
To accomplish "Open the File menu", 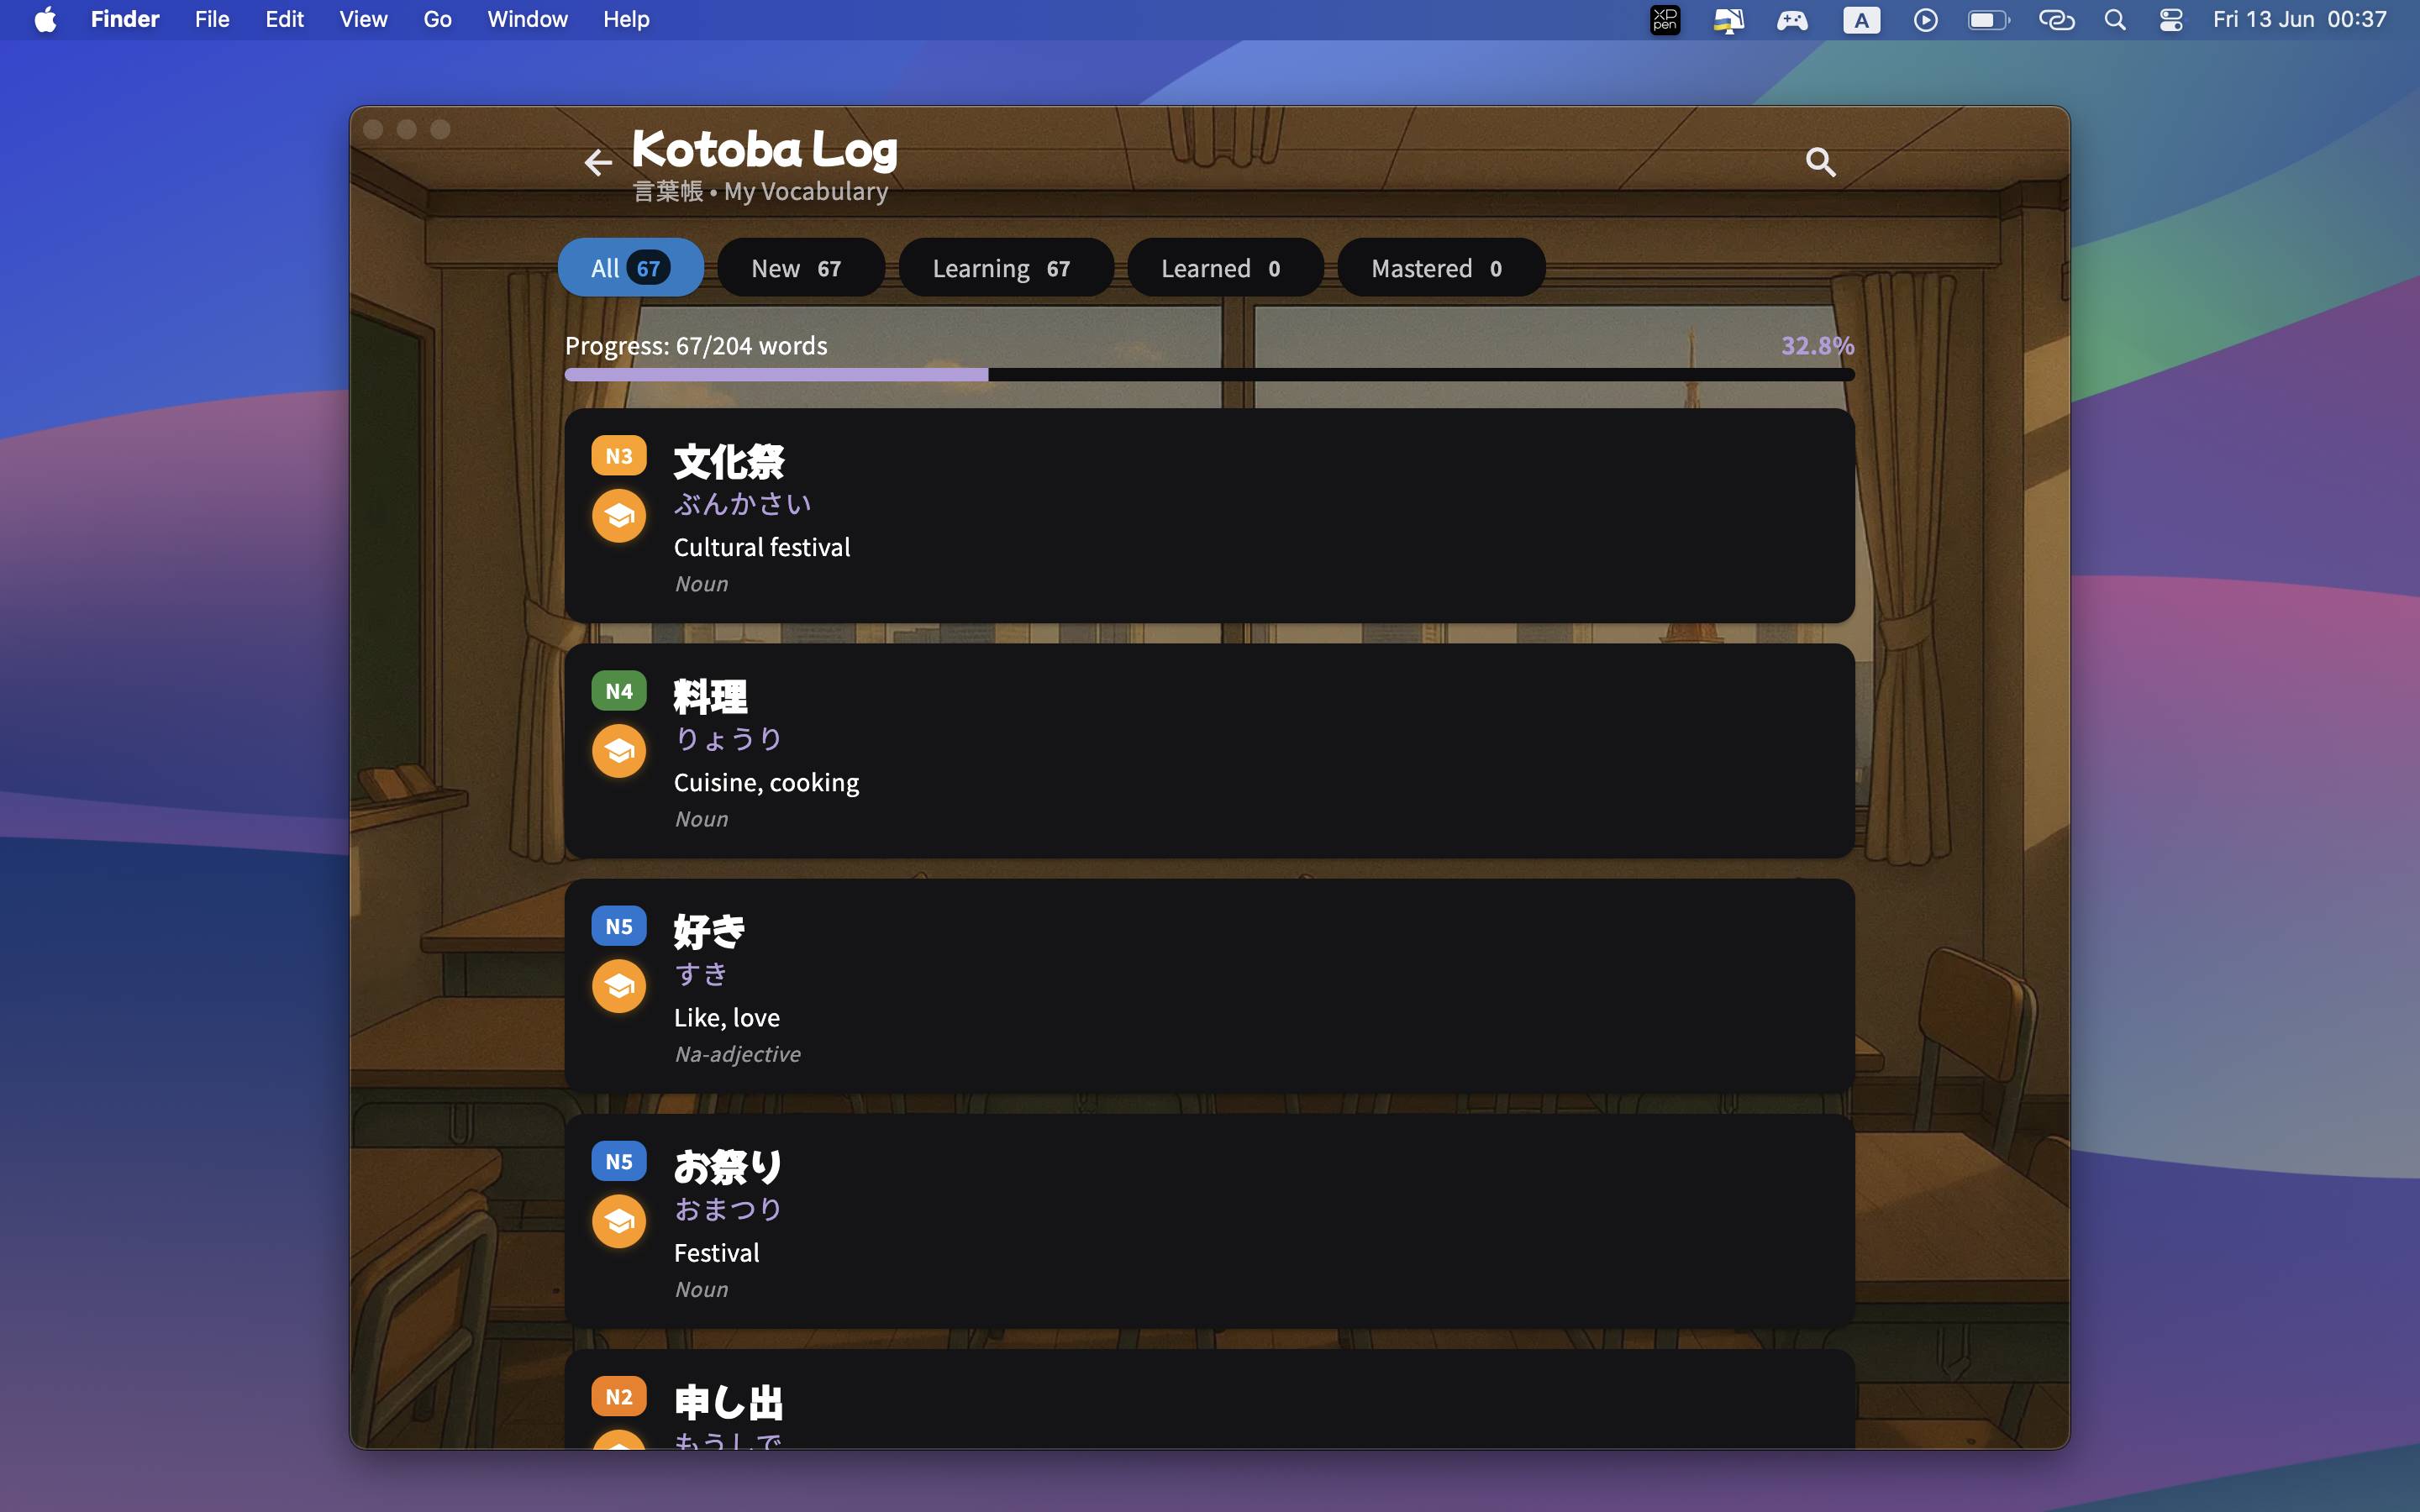I will click(x=212, y=19).
